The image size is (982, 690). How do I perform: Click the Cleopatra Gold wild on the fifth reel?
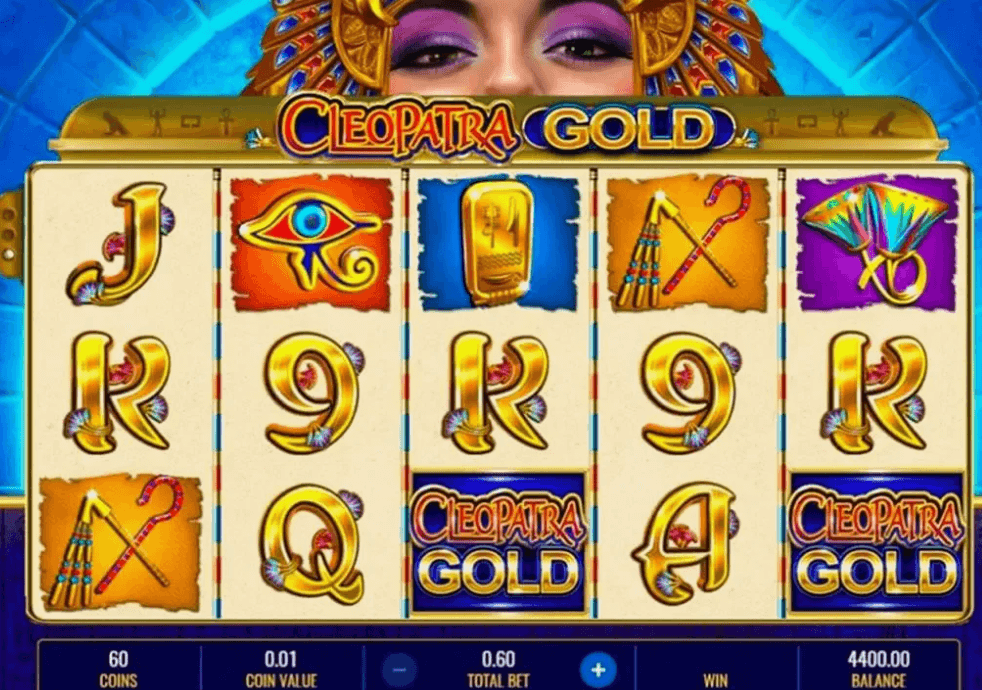coord(877,542)
